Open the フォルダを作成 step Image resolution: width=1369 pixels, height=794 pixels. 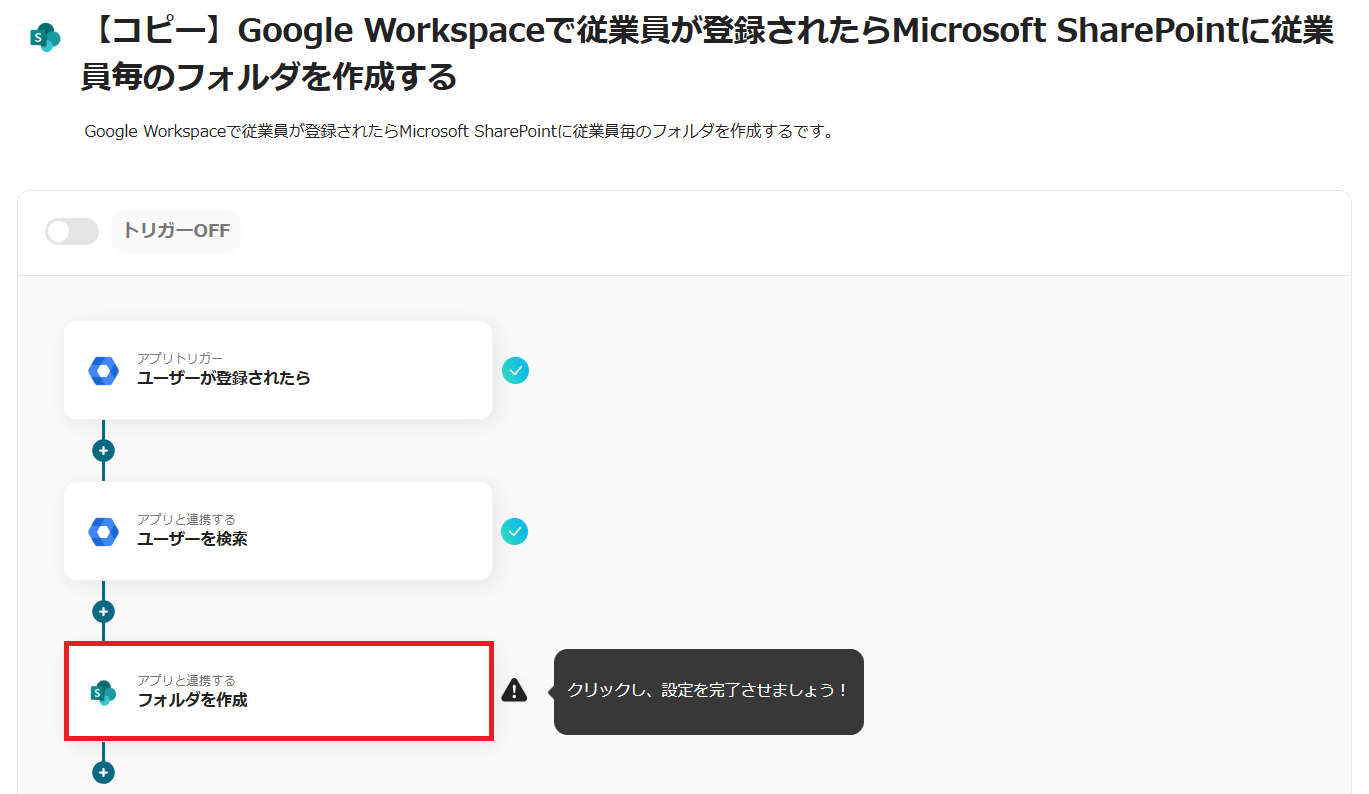click(278, 692)
